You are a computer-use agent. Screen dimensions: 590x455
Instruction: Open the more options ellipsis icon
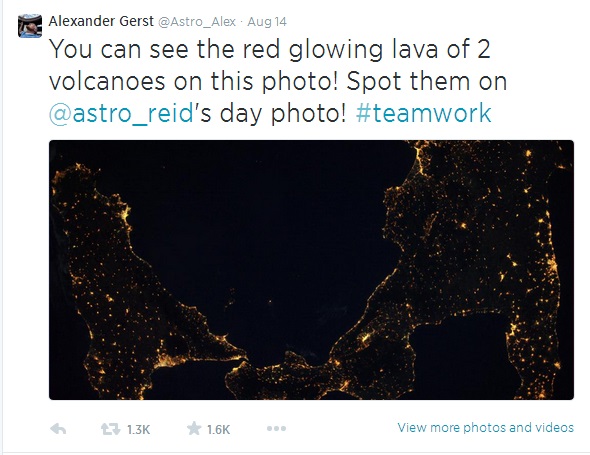click(276, 428)
